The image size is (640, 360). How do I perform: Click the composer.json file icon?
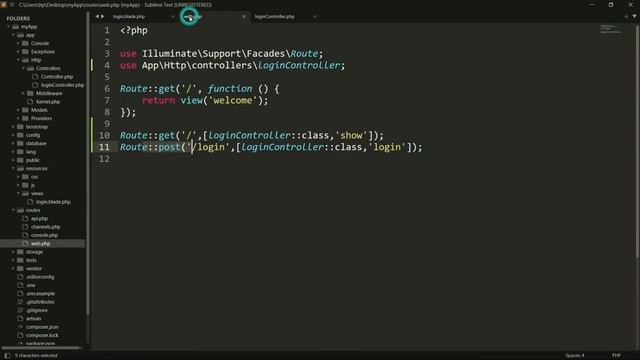tap(20, 327)
